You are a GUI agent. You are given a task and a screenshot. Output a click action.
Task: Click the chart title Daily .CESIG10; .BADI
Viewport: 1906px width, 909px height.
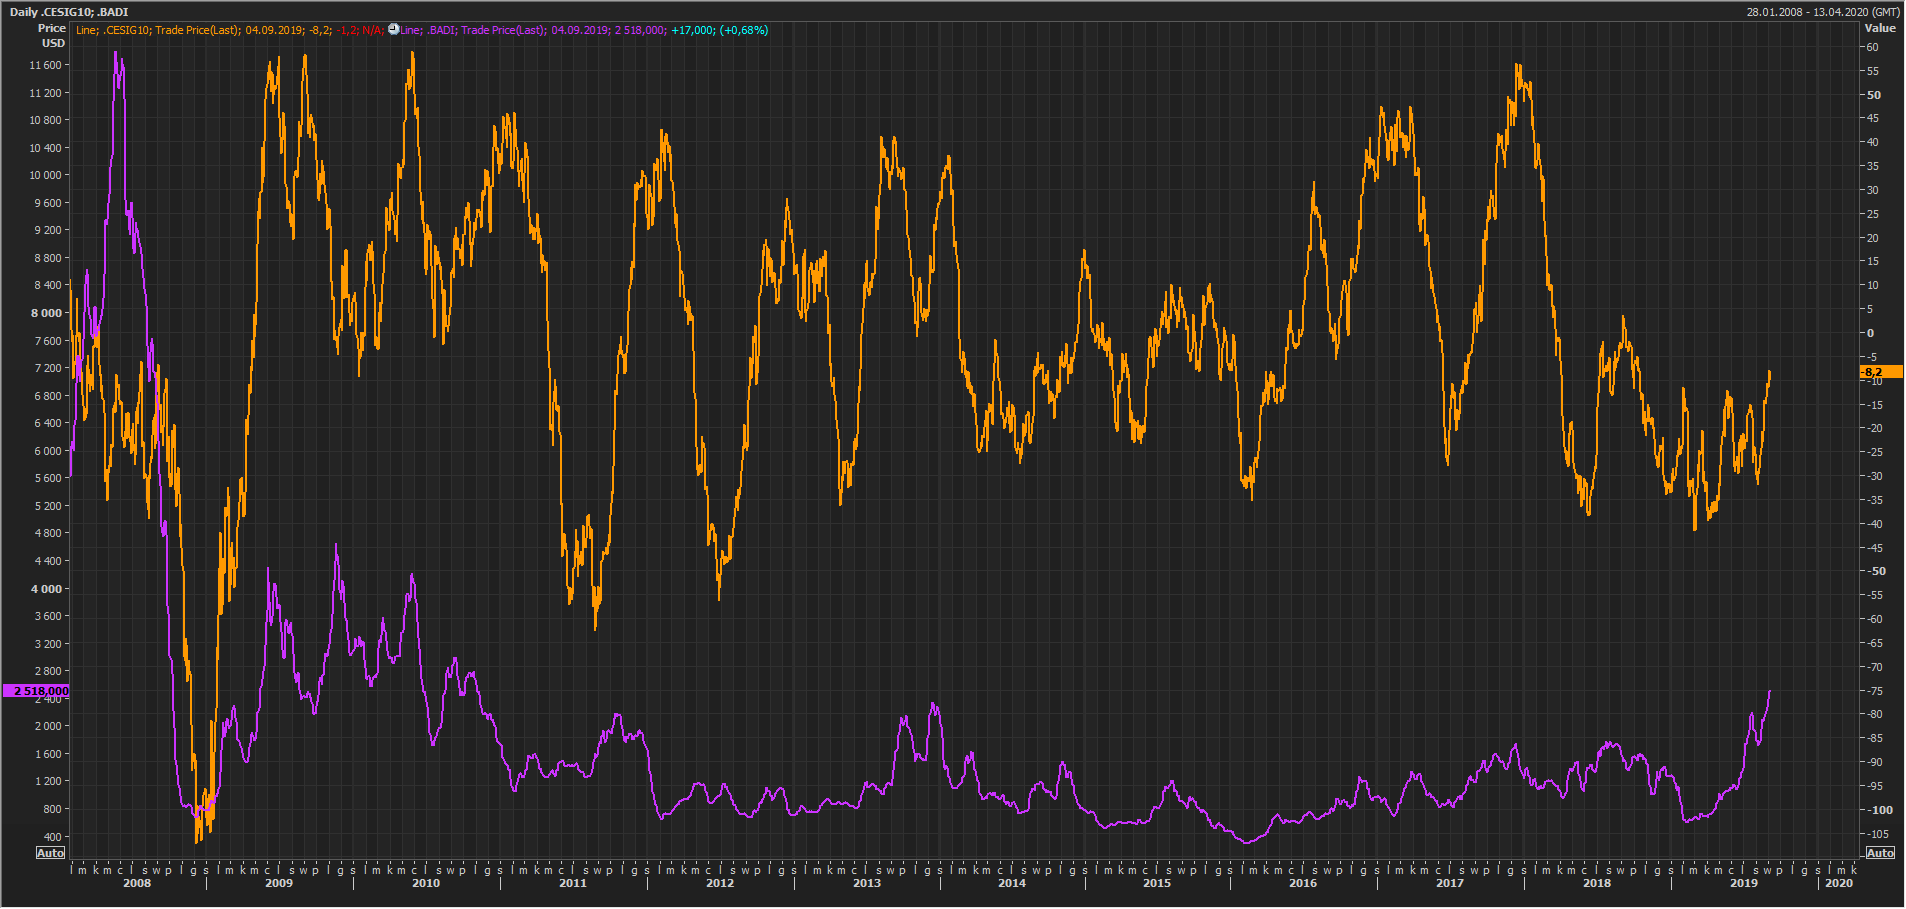click(x=69, y=12)
